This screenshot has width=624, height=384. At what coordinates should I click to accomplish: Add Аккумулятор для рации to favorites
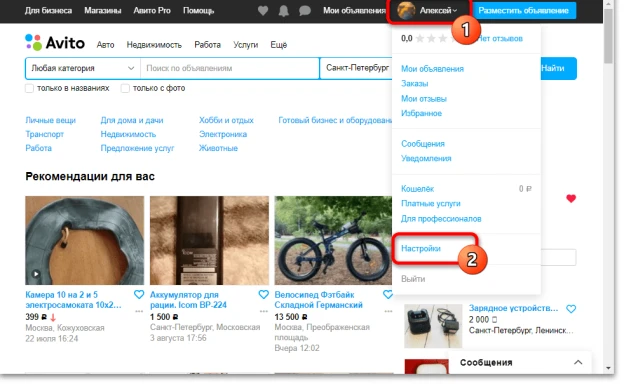263,294
